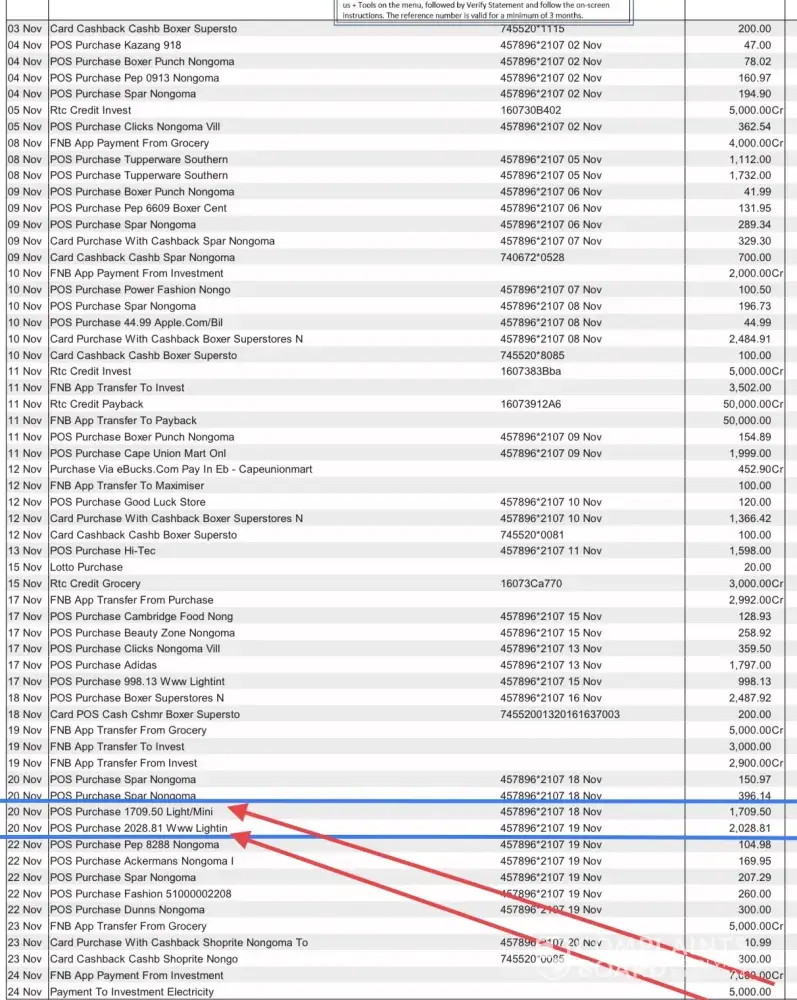Select the highlighted 2028.81 Www Lightin purchase
Viewport: 797px width, 1000px height.
coord(139,828)
